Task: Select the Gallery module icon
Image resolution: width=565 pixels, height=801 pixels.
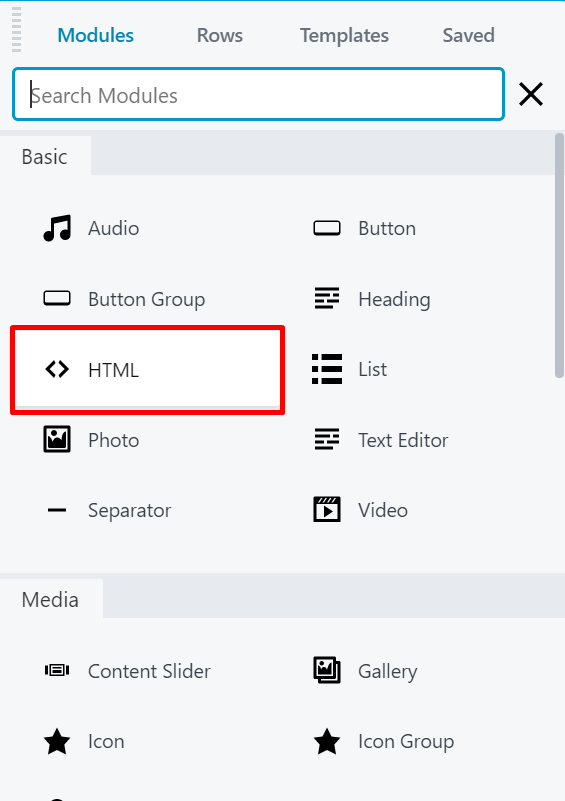Action: point(327,670)
